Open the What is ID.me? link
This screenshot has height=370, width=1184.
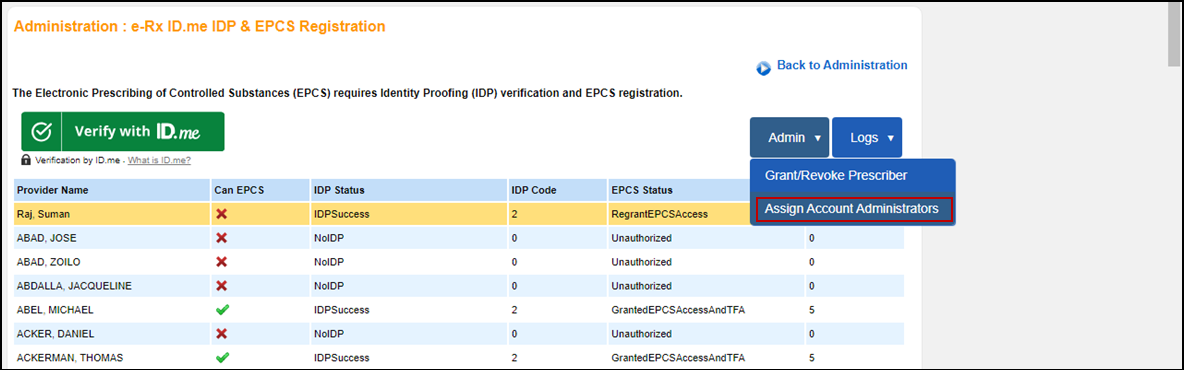[x=159, y=160]
